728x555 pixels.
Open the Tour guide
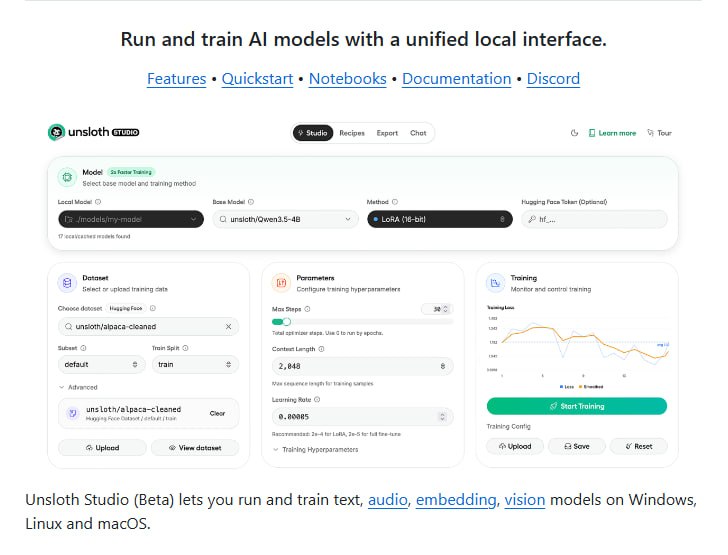659,133
